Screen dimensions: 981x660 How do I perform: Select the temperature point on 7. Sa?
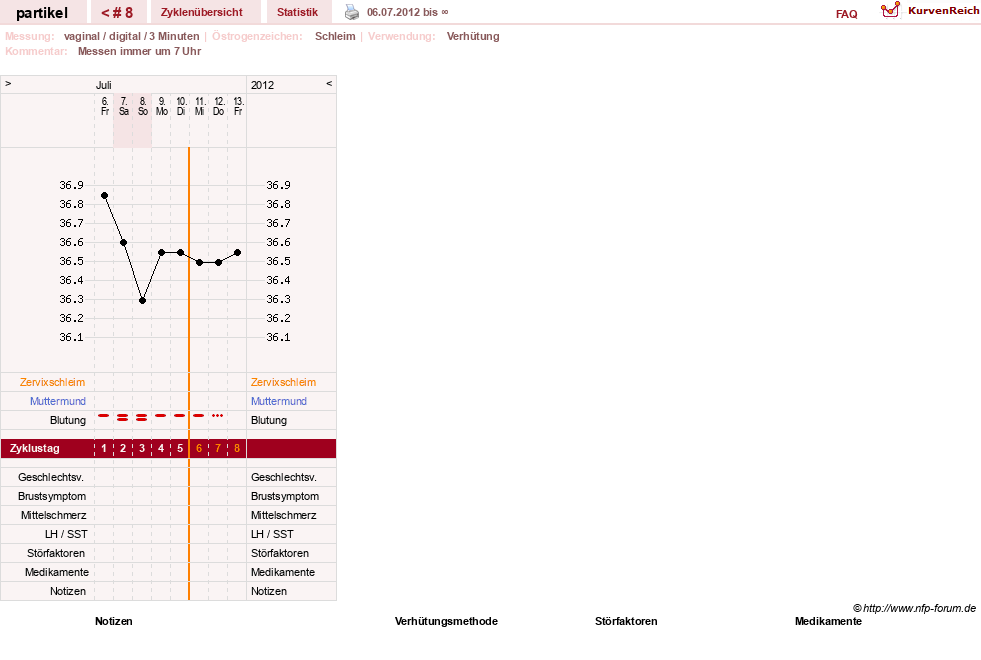pos(124,243)
